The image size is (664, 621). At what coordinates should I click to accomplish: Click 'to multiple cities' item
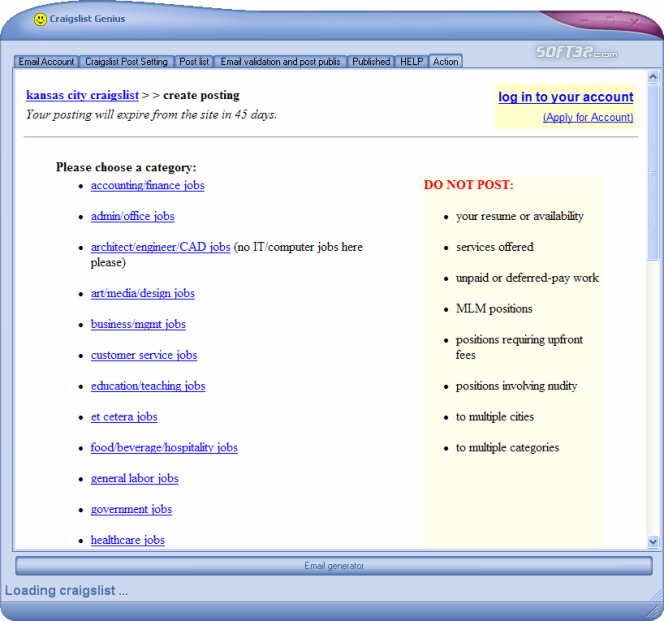pos(495,417)
